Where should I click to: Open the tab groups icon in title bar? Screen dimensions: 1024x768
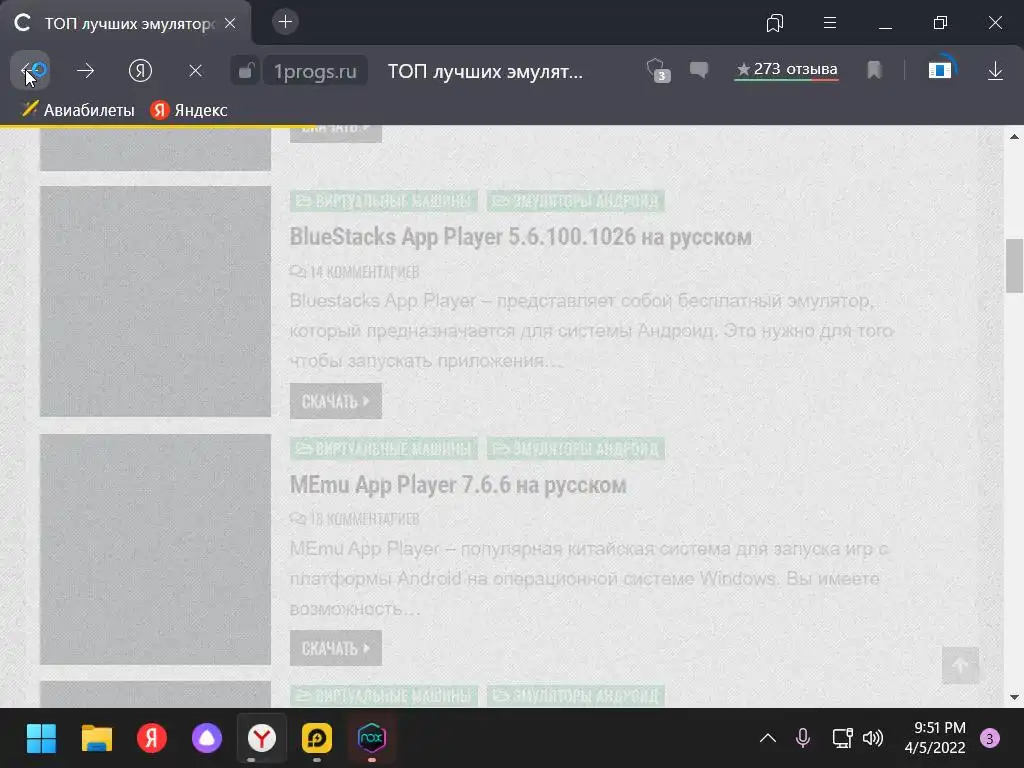click(x=775, y=24)
